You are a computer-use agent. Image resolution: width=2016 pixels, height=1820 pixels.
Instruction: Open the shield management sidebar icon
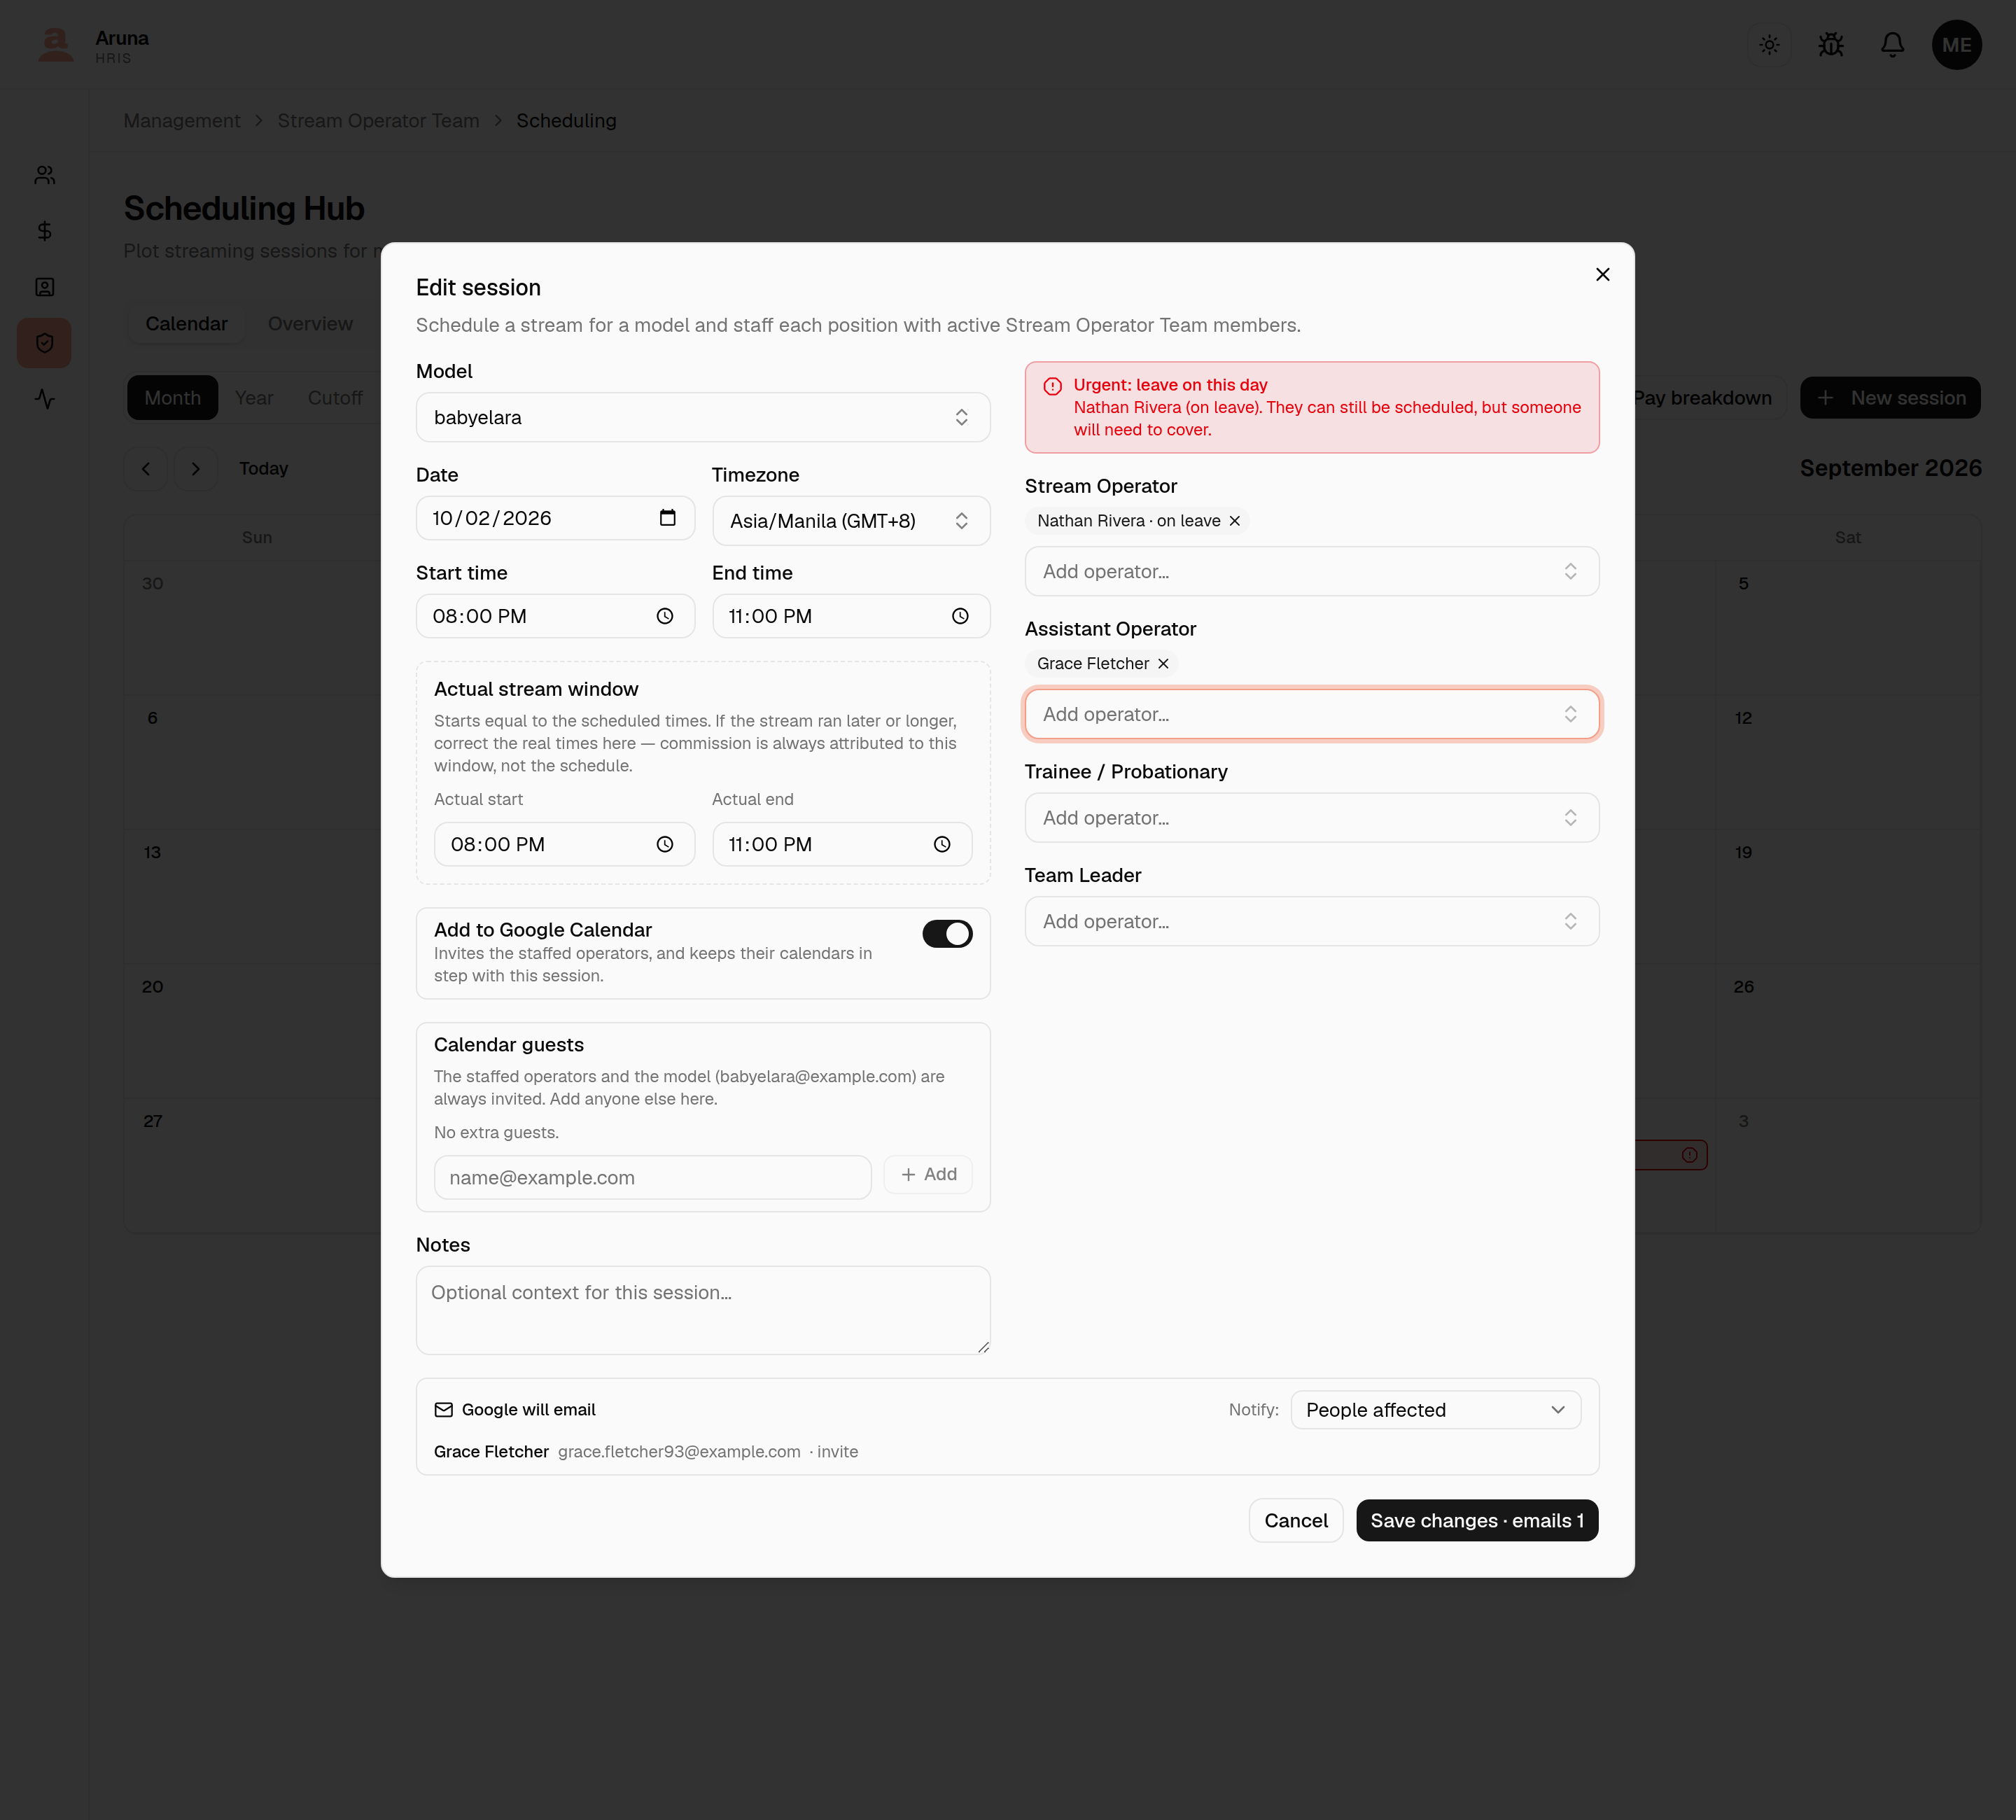coord(44,343)
